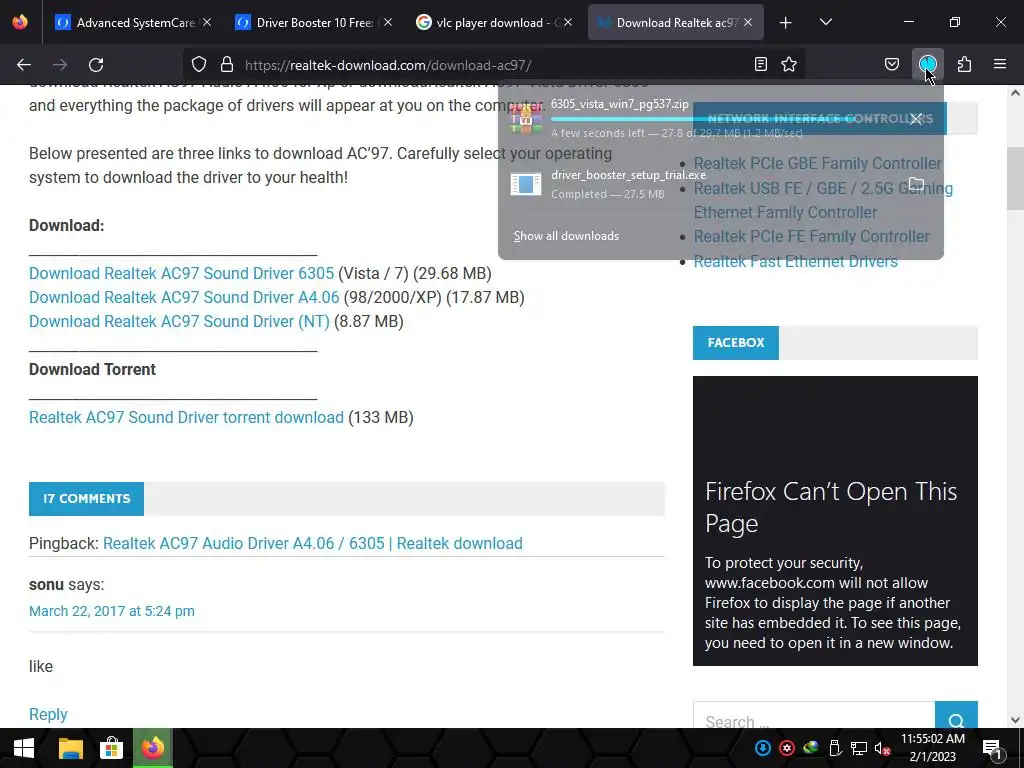Image resolution: width=1024 pixels, height=768 pixels.
Task: Open Realtek AC97 Sound Driver torrent download
Action: (186, 417)
